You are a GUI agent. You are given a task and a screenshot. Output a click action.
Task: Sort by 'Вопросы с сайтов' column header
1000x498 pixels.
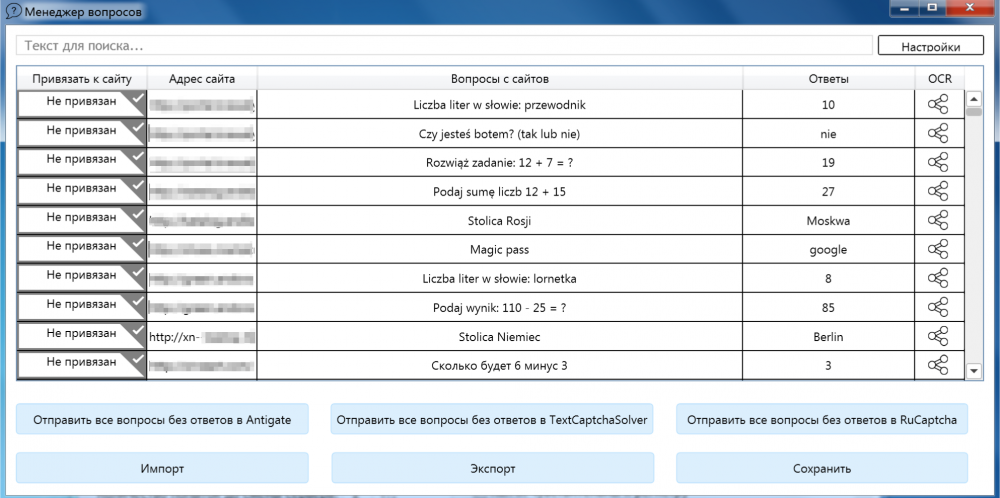(x=500, y=79)
